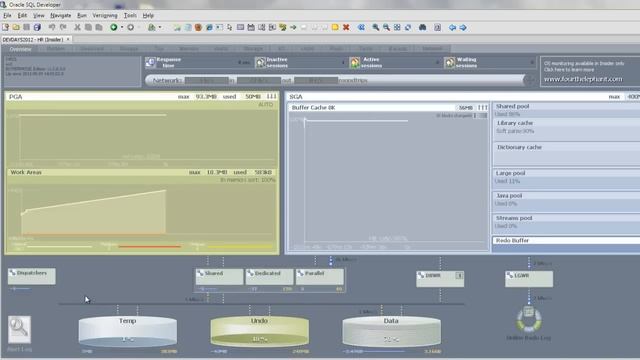
Task: Click the Active sessions icon
Action: tap(355, 62)
